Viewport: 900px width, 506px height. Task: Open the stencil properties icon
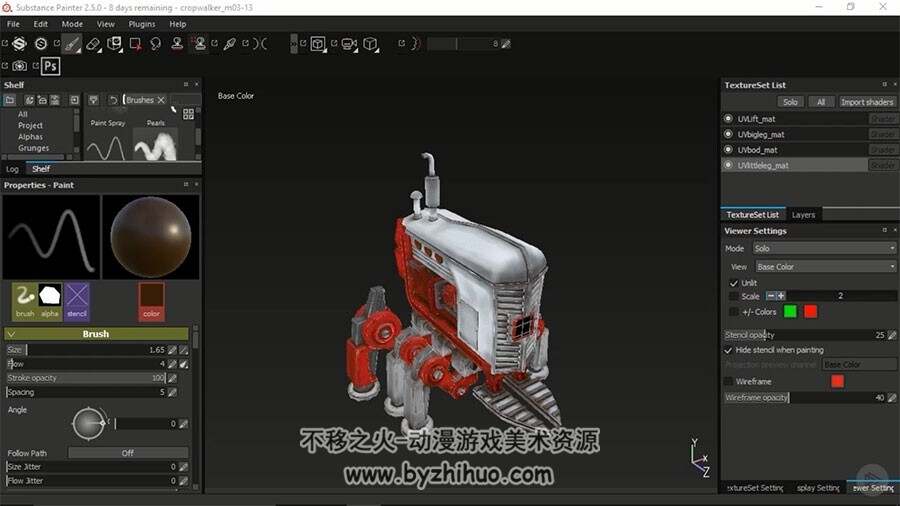pyautogui.click(x=76, y=301)
